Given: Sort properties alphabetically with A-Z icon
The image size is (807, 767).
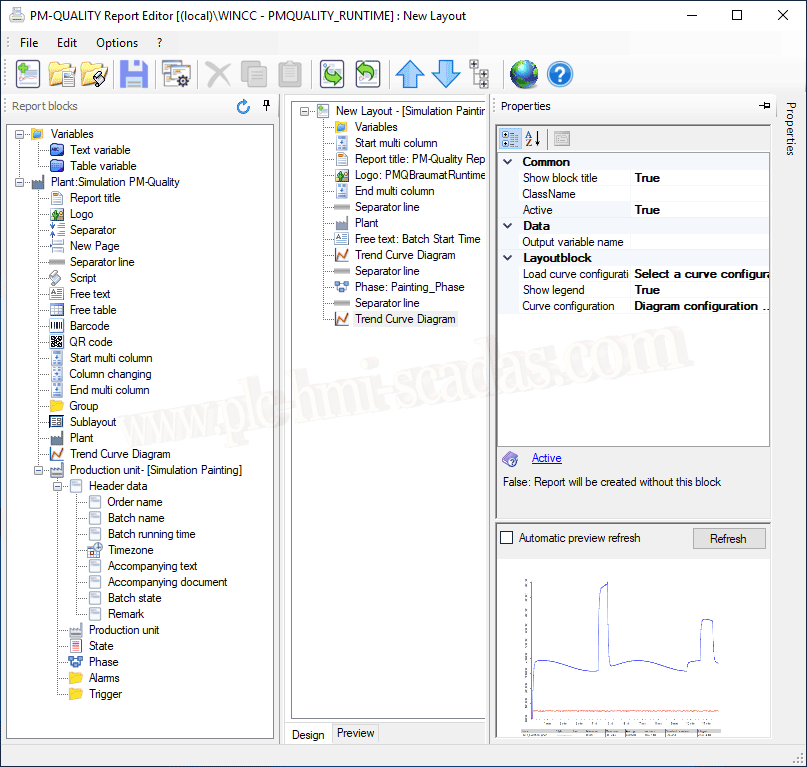Looking at the screenshot, I should (x=533, y=138).
